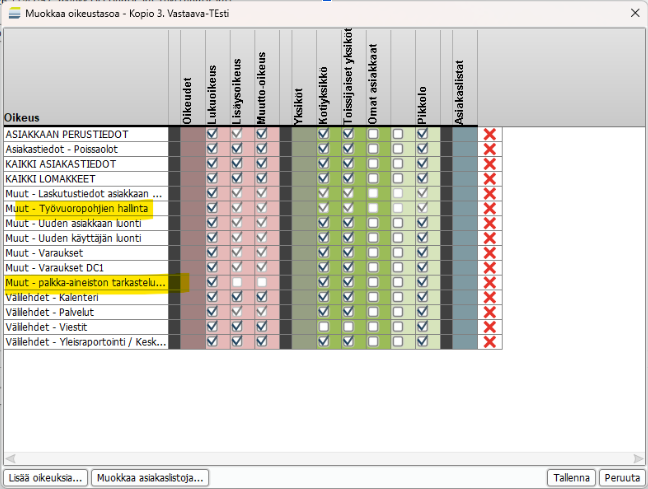The height and width of the screenshot is (489, 648).
Task: Click red X for KAIKKI ASIAKASTIEDOT row
Action: coord(490,164)
